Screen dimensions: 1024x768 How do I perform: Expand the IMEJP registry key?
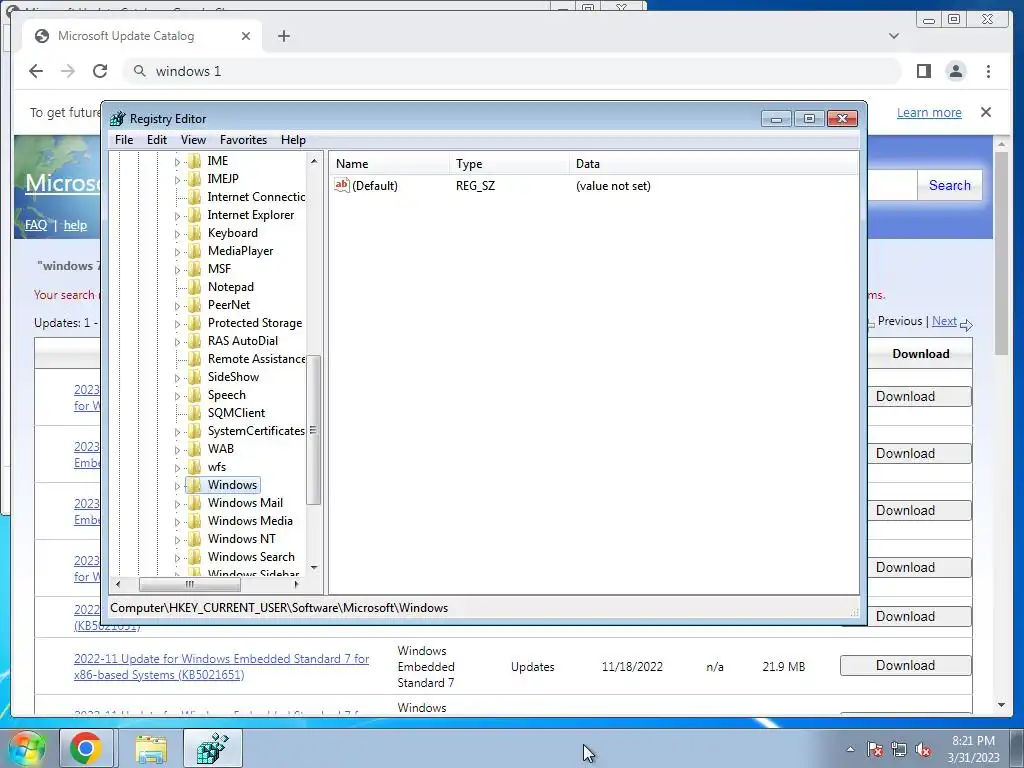tap(177, 179)
